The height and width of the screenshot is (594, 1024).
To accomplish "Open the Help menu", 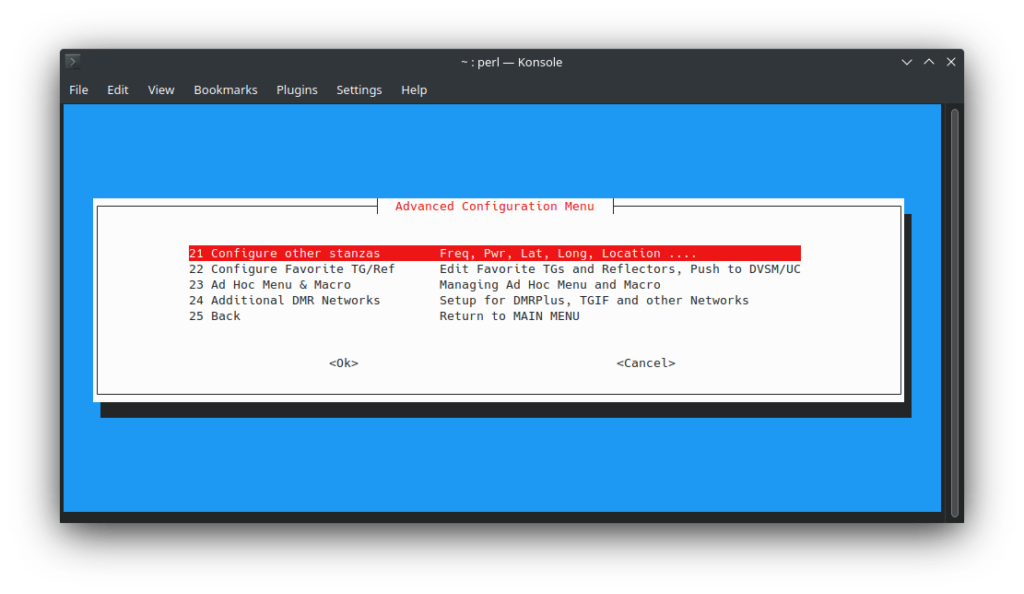I will coord(413,90).
